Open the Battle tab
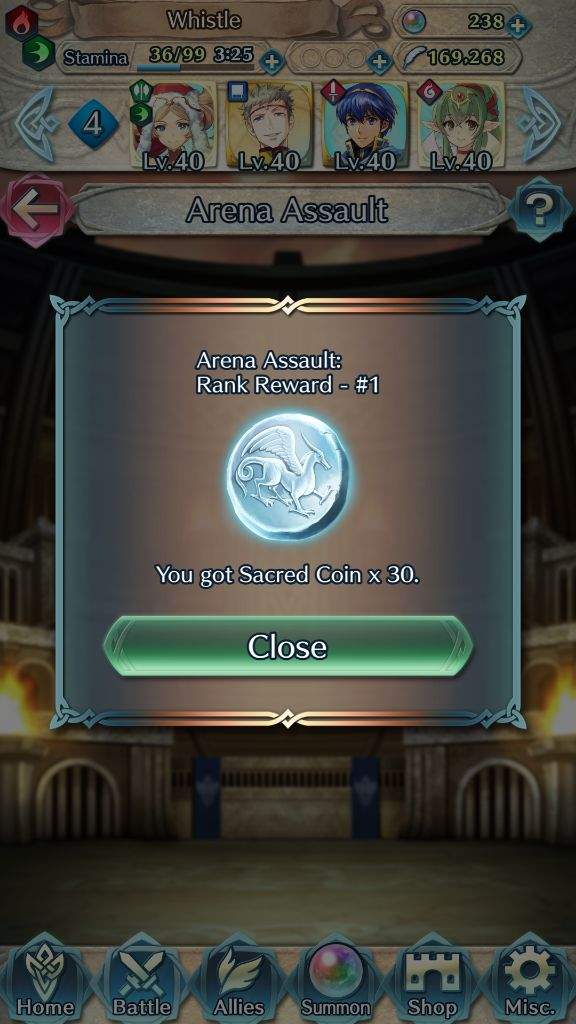 coord(142,982)
